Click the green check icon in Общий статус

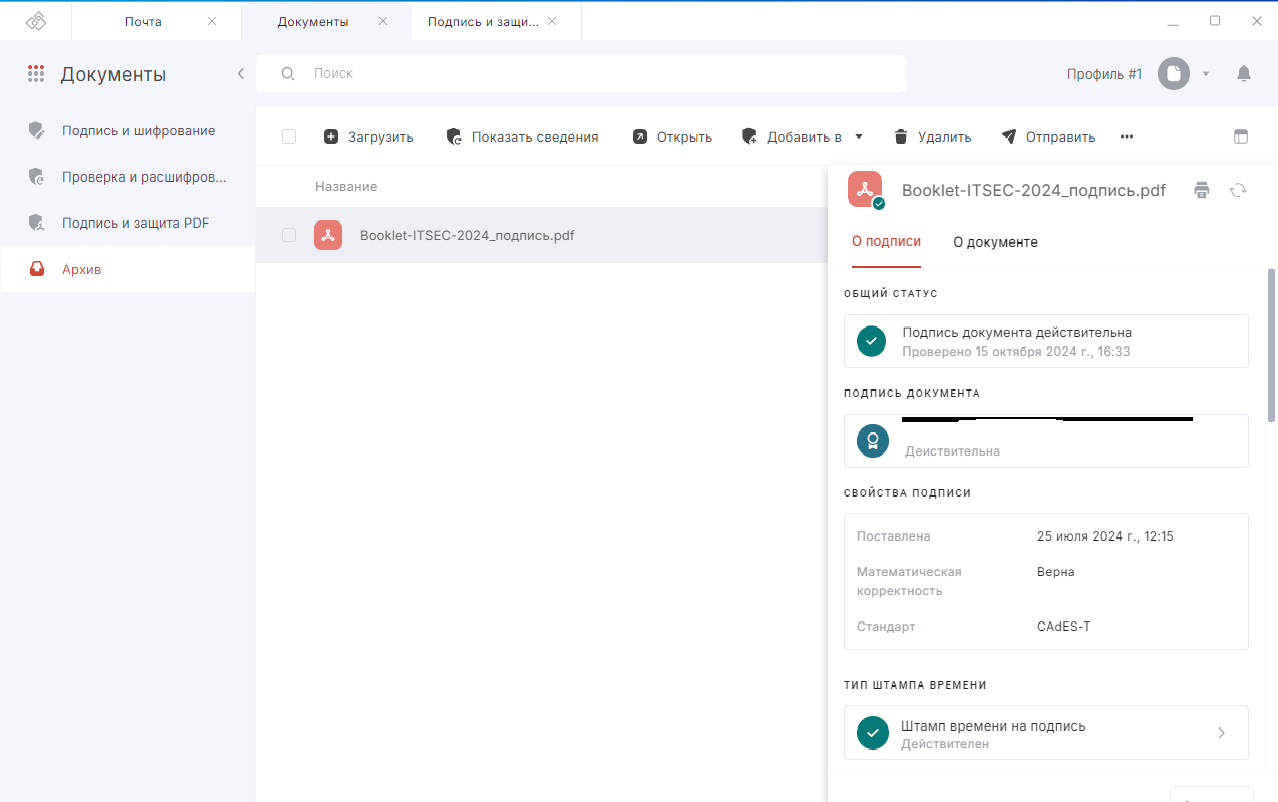pos(873,341)
